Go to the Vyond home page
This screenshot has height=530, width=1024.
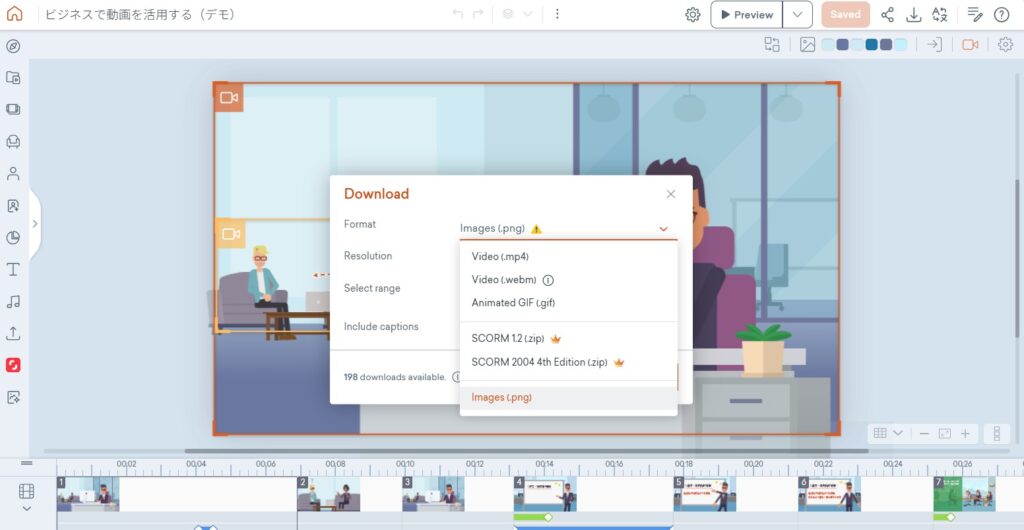coord(14,14)
